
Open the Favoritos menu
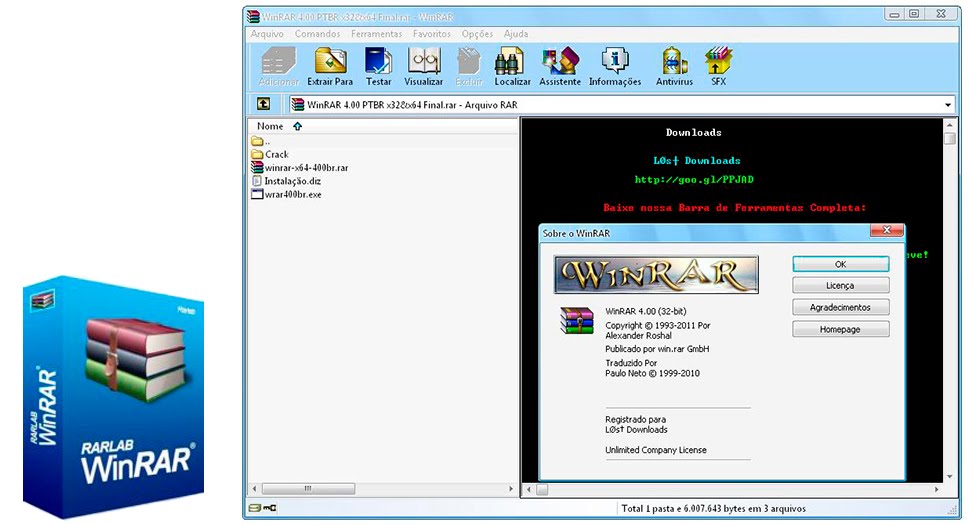click(432, 34)
